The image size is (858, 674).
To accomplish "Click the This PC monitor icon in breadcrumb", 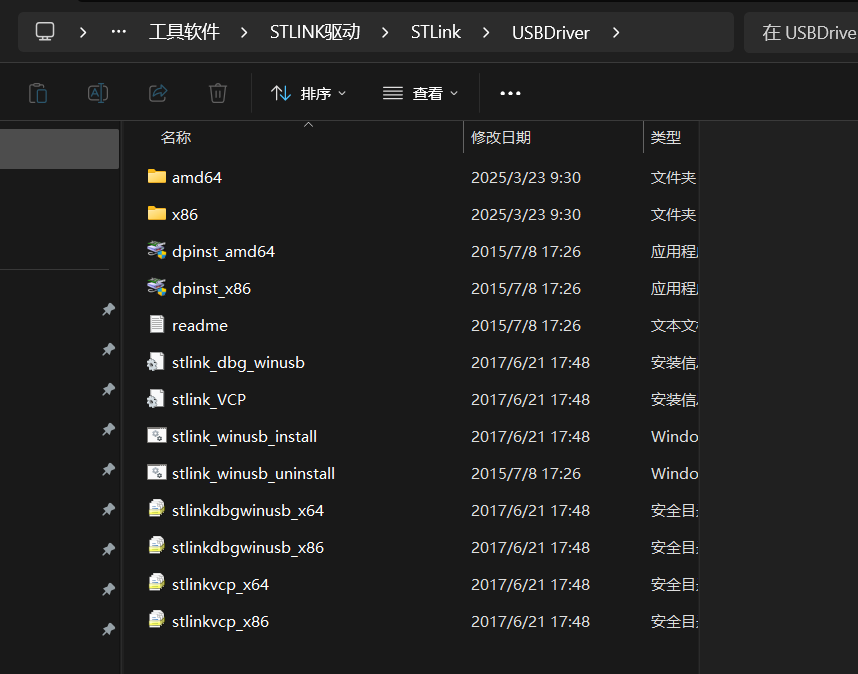I will point(45,32).
